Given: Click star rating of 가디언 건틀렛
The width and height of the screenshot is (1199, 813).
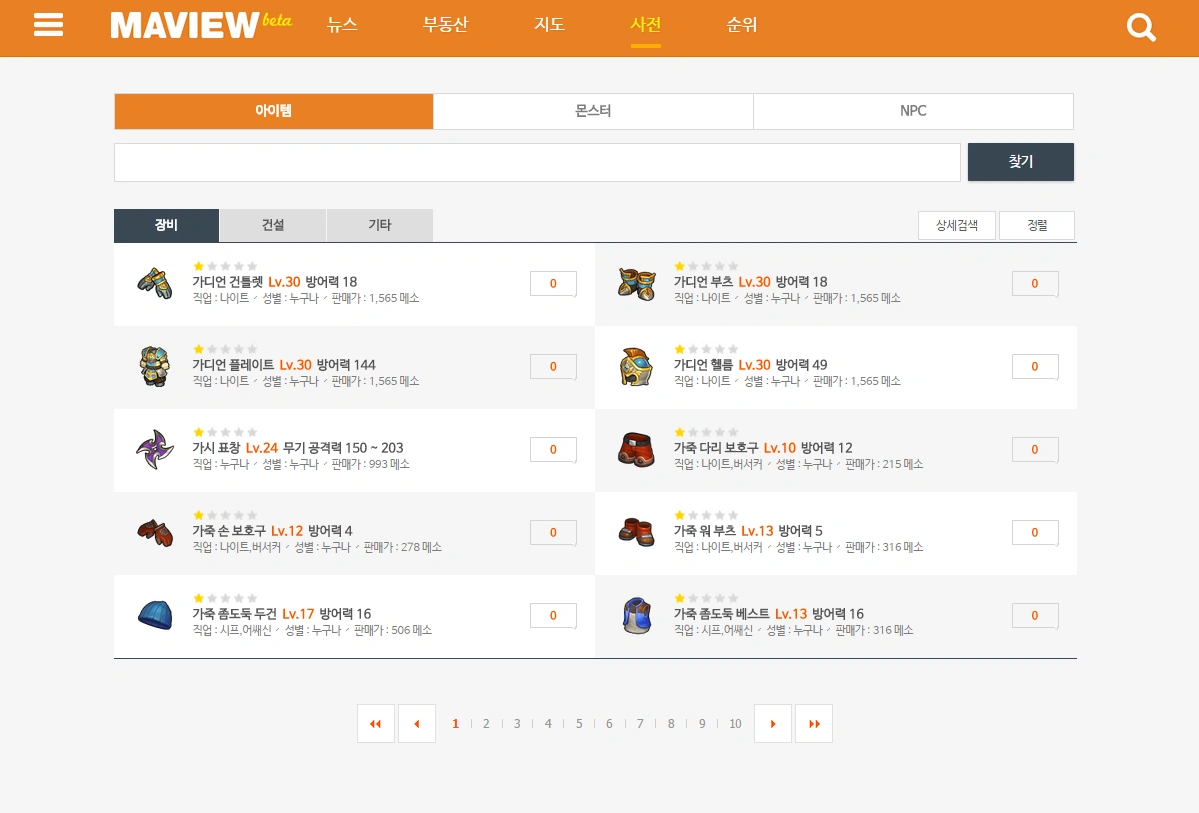Looking at the screenshot, I should pyautogui.click(x=226, y=266).
